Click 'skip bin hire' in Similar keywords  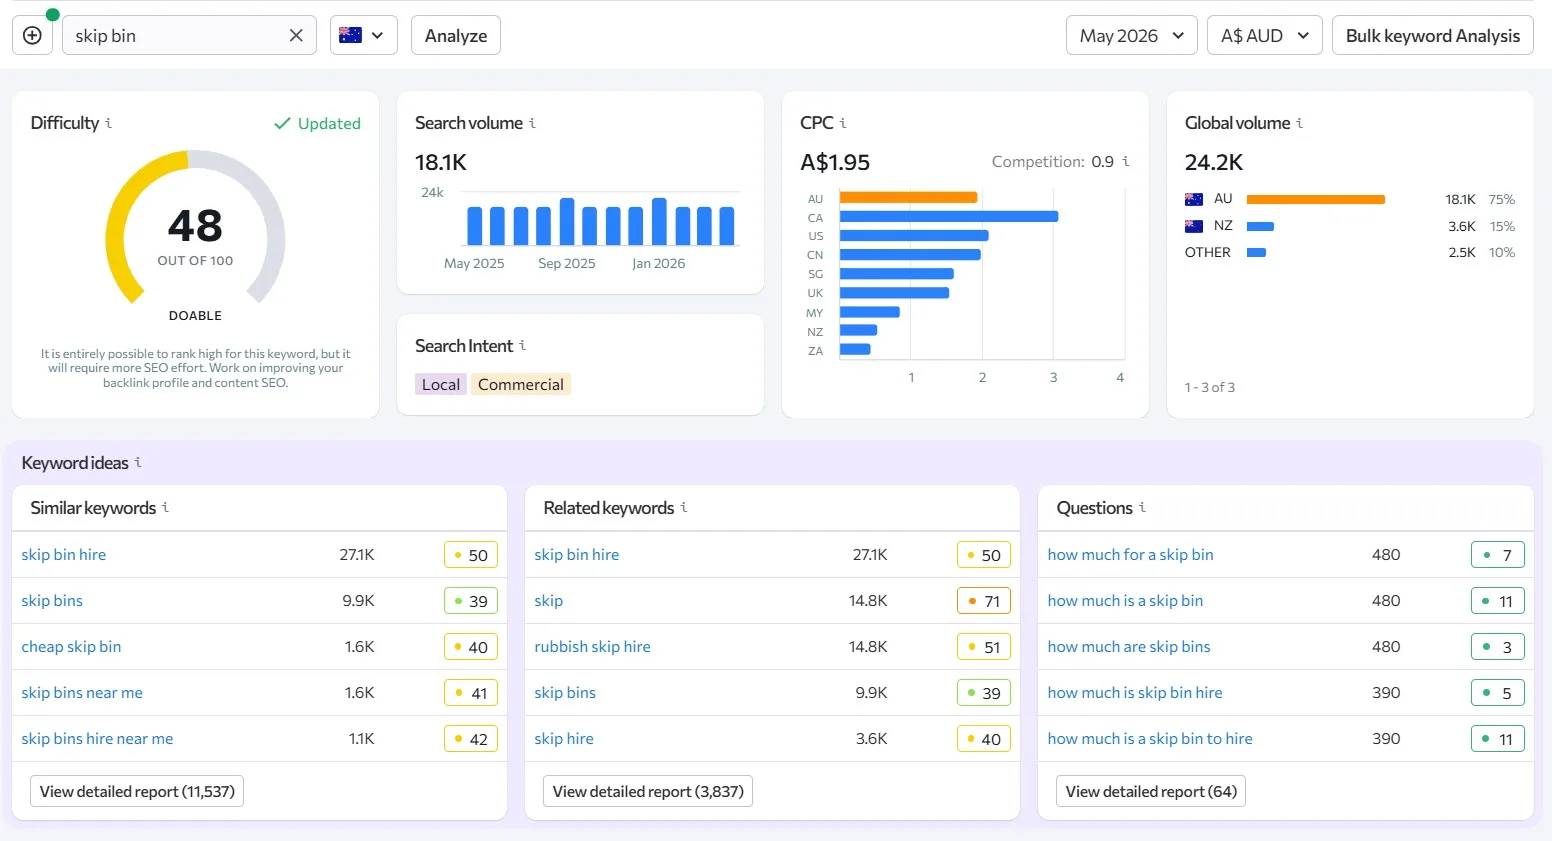point(64,555)
